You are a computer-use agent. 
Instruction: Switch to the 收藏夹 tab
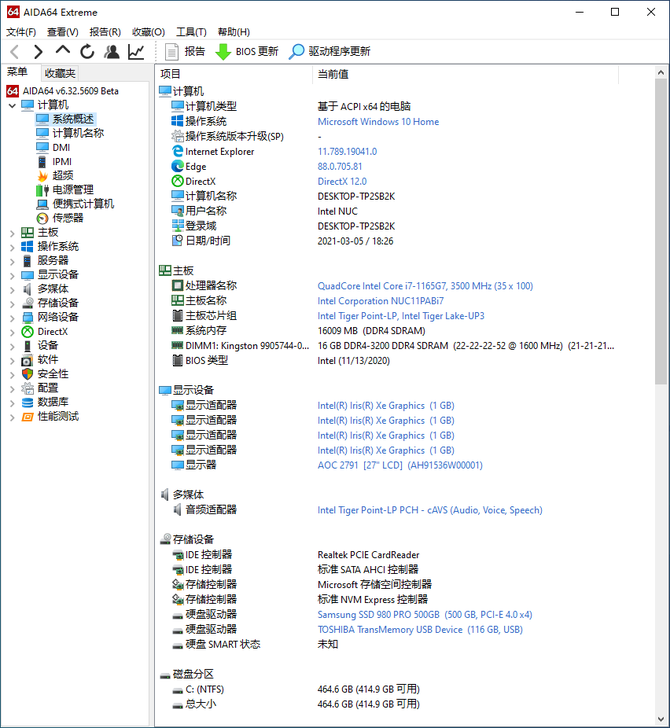(x=59, y=73)
